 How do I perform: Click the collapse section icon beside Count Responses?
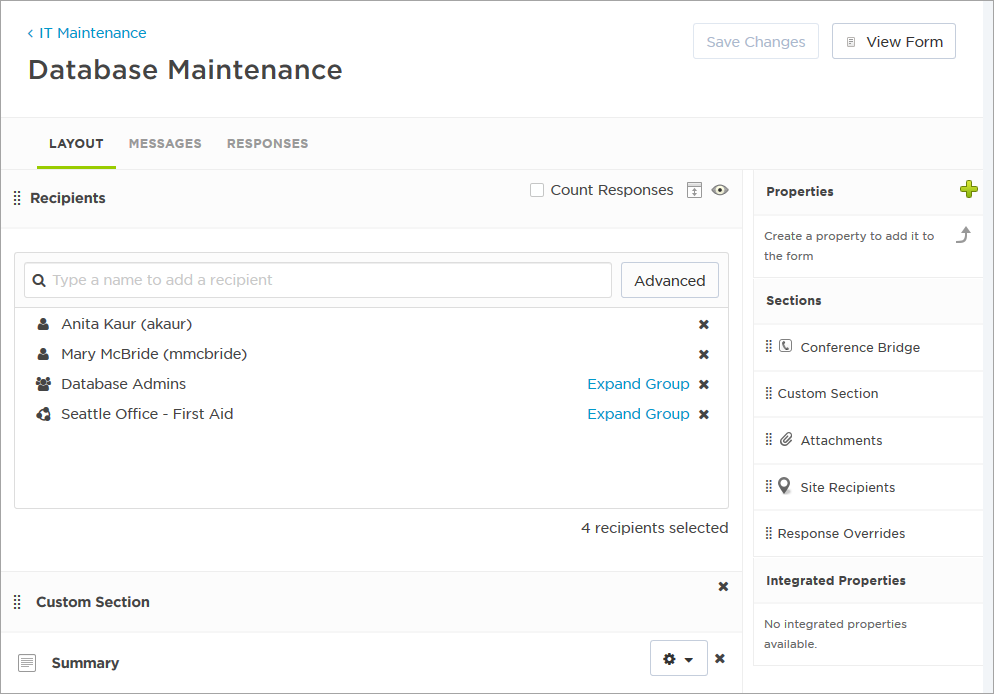pos(695,190)
